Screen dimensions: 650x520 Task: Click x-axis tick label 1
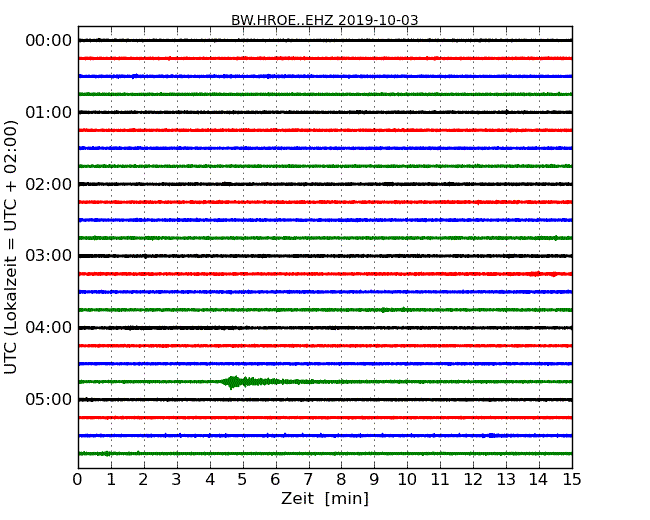[111, 479]
